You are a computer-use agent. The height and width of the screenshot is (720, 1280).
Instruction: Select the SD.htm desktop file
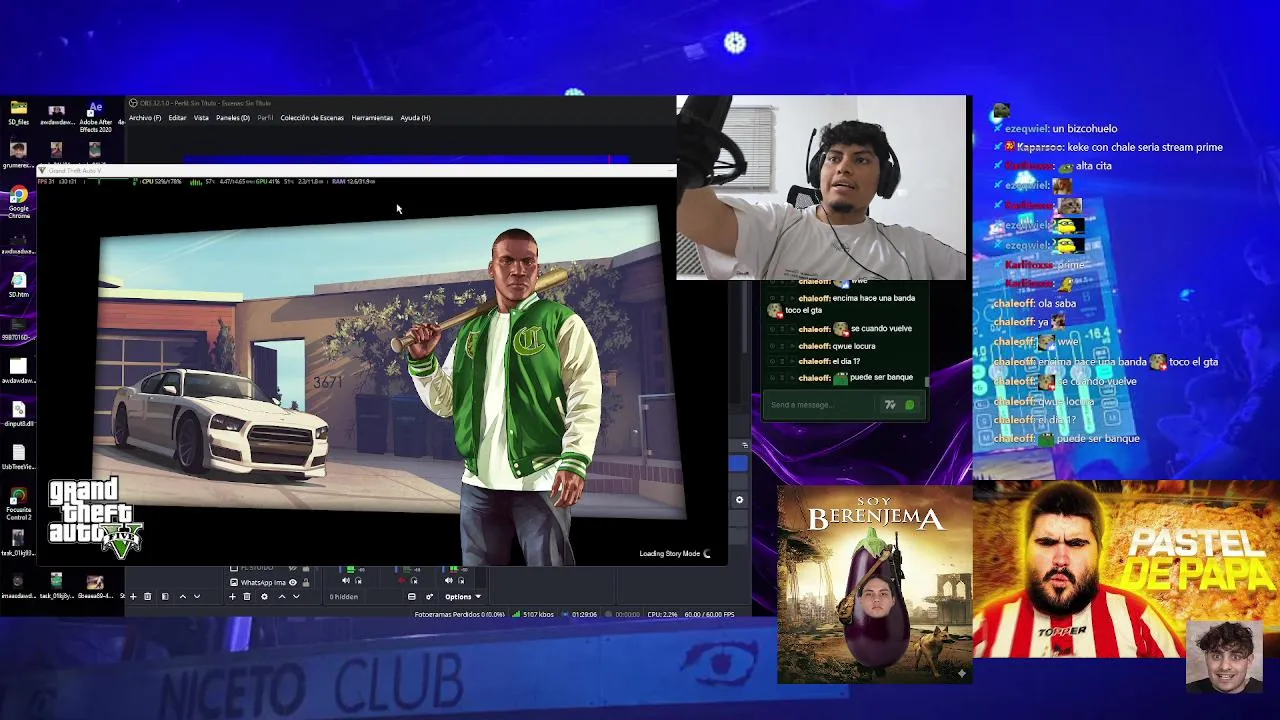click(x=19, y=285)
